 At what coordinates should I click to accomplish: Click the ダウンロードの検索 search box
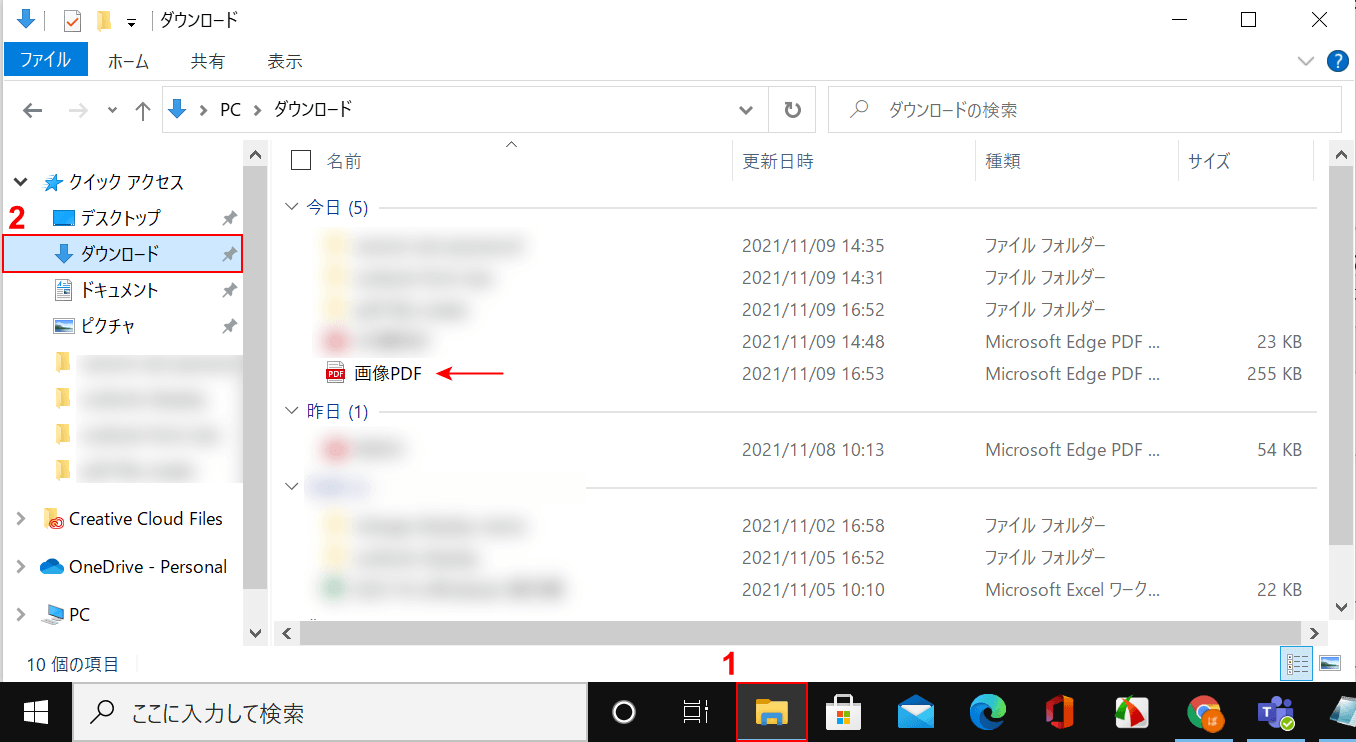point(1084,110)
